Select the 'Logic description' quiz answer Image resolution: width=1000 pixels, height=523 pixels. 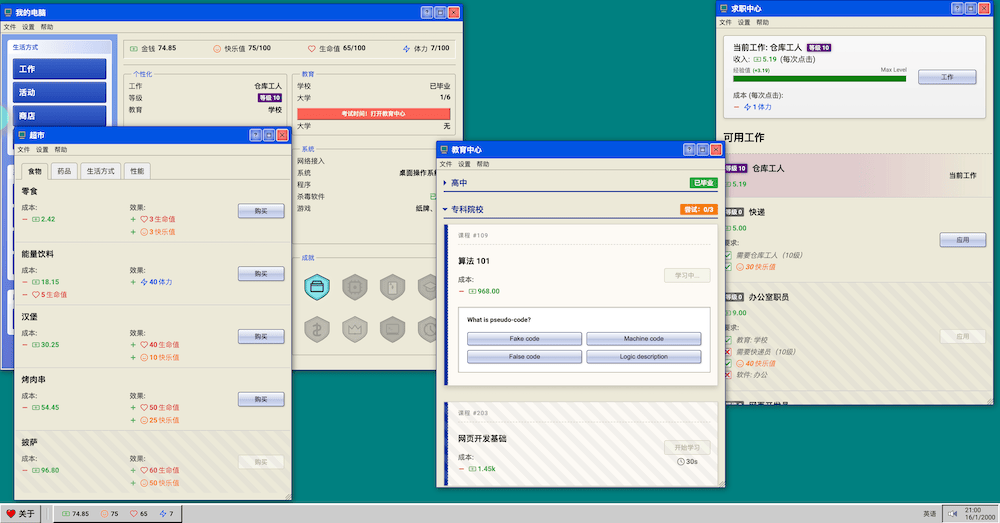(x=643, y=356)
